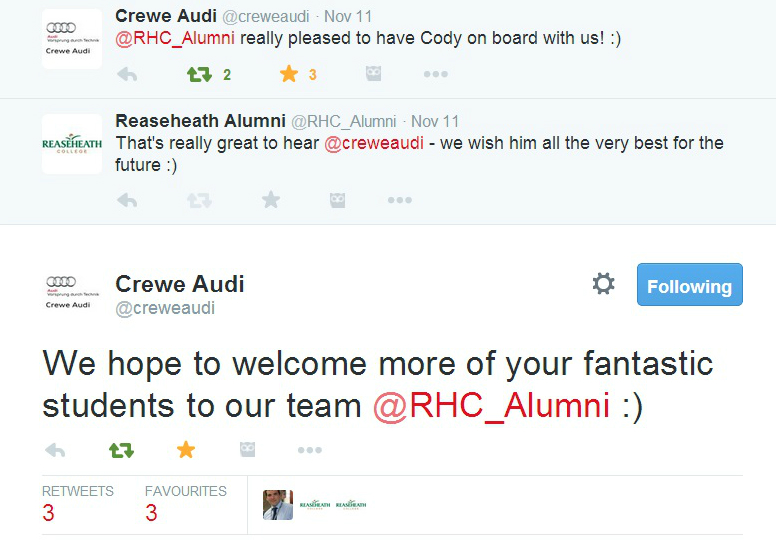Viewport: 776px width, 556px height.
Task: Undo retweet on main Crewe Audi tweet
Action: click(x=121, y=450)
